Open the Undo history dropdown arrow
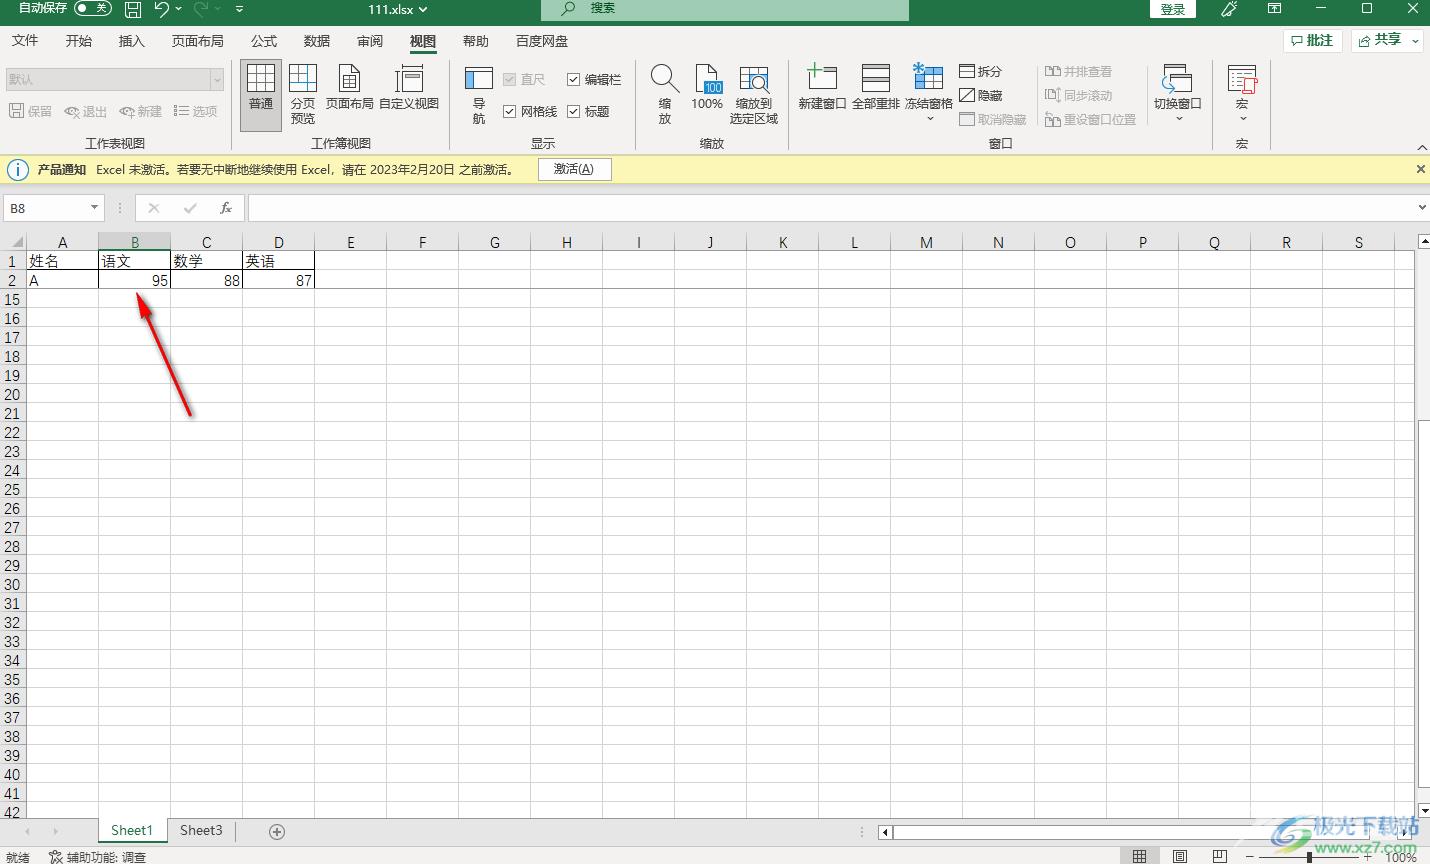Screen dimensions: 1430x864 click(x=179, y=9)
